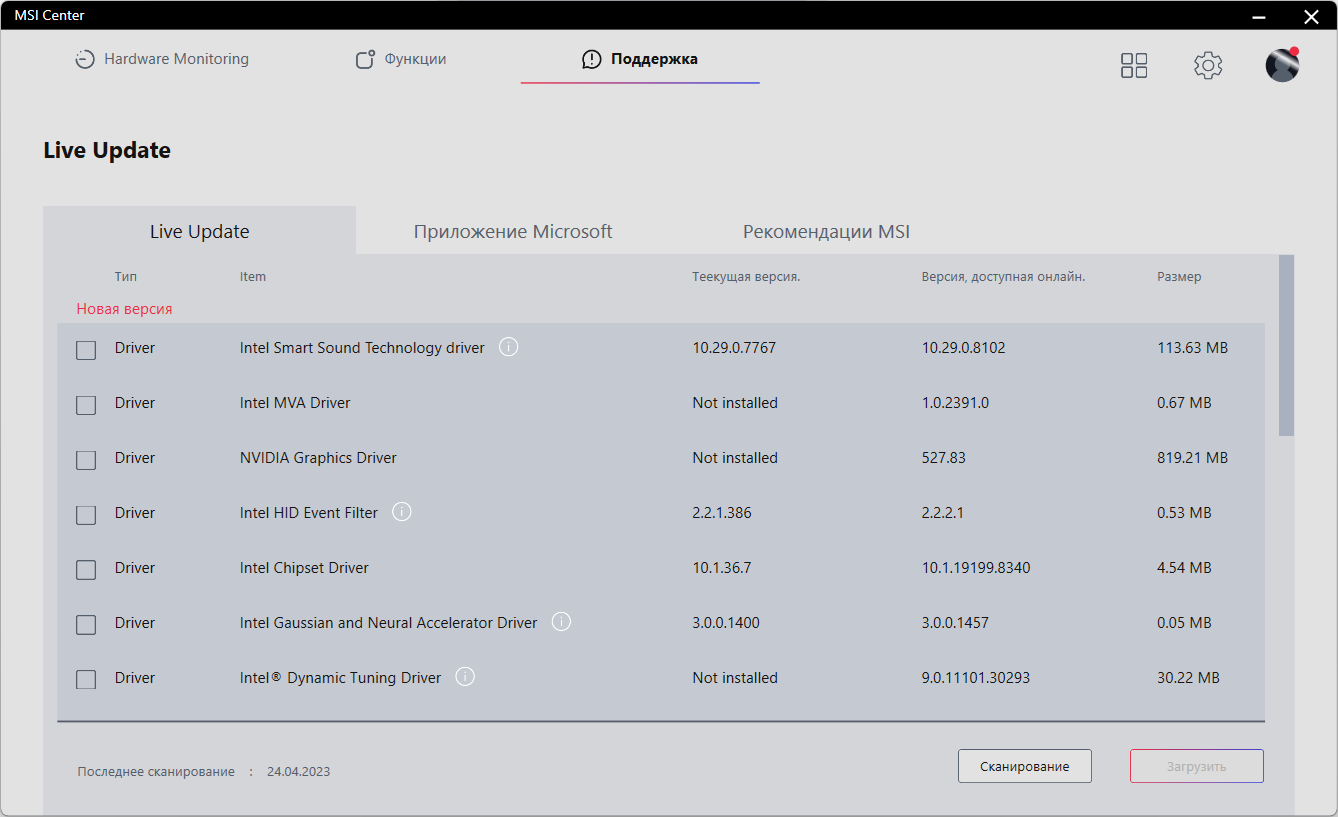Click the user profile avatar
Viewport: 1338px width, 817px height.
click(1282, 66)
